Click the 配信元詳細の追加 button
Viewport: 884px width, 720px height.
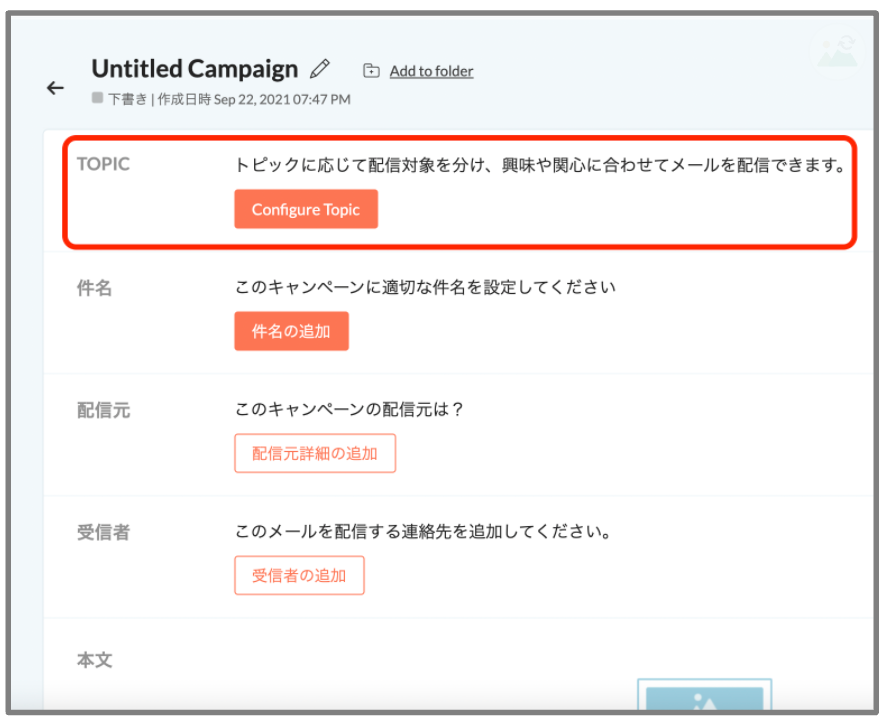[315, 453]
